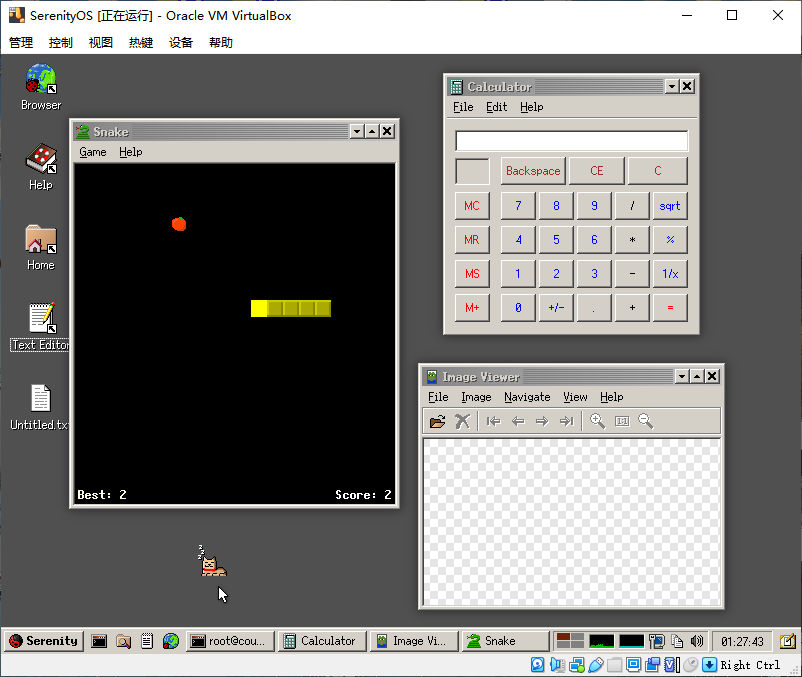The width and height of the screenshot is (802, 677).
Task: Zoom out using the Image Viewer toolbar
Action: (646, 421)
